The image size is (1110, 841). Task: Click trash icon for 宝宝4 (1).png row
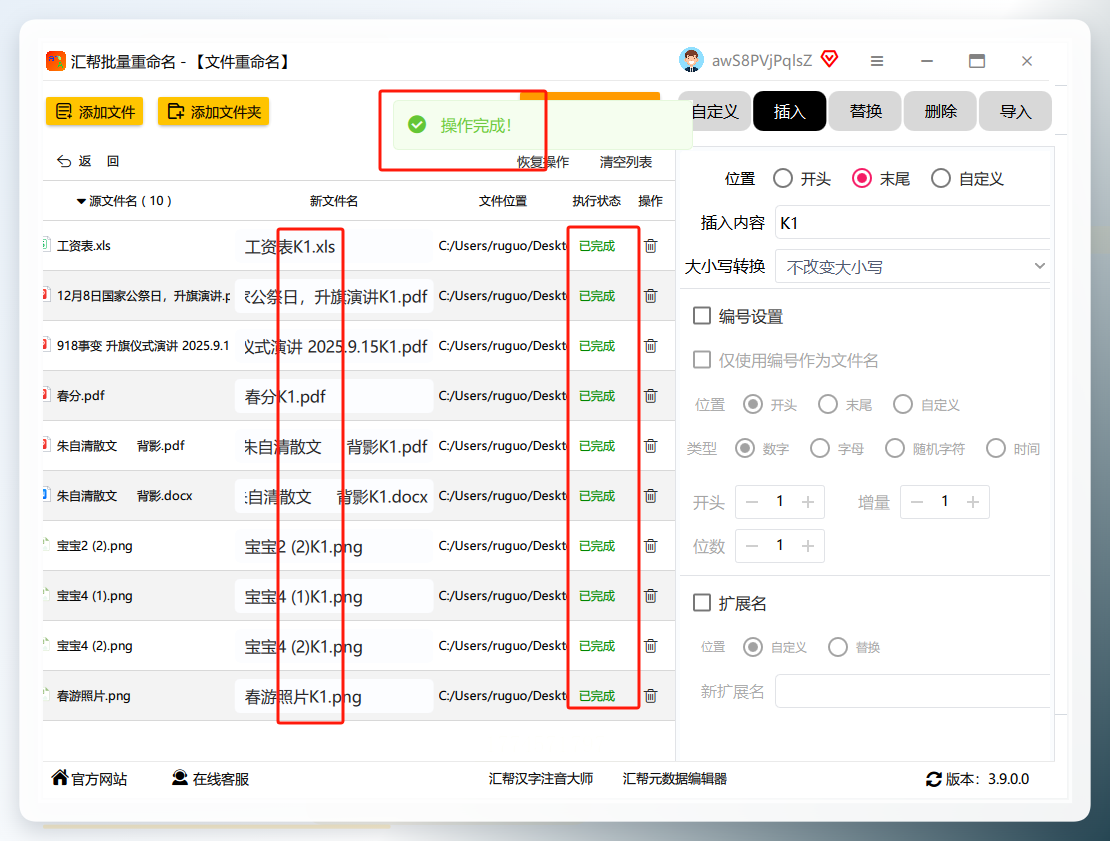pos(651,596)
